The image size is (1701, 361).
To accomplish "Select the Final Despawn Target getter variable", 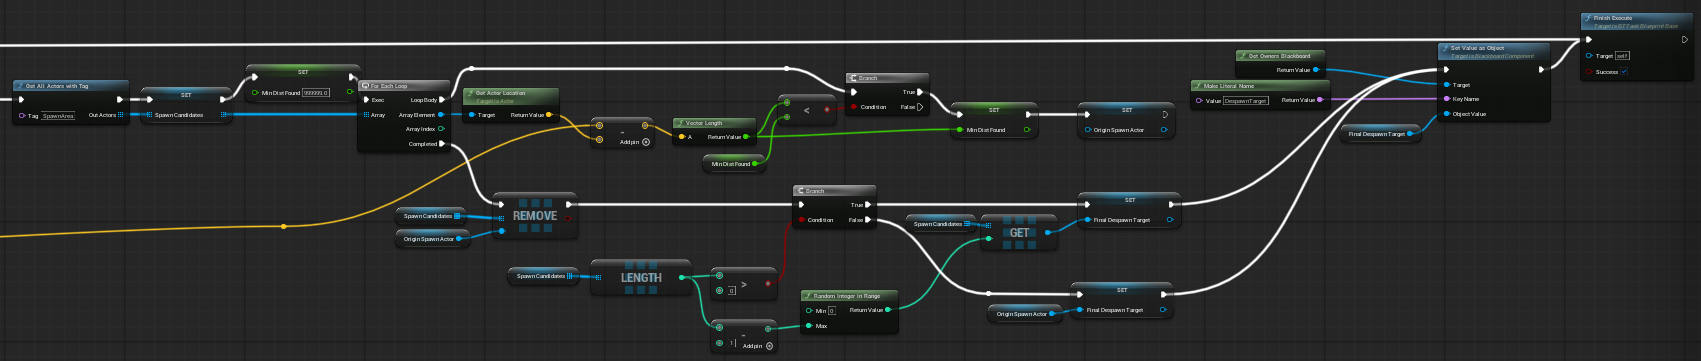I will (x=1382, y=134).
